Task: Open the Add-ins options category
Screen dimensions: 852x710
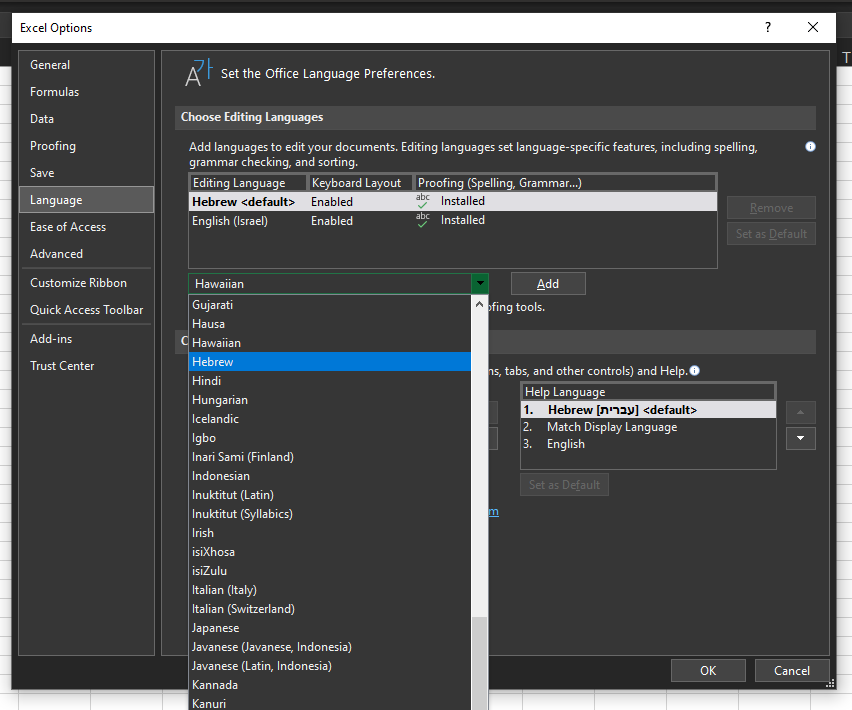Action: click(86, 339)
